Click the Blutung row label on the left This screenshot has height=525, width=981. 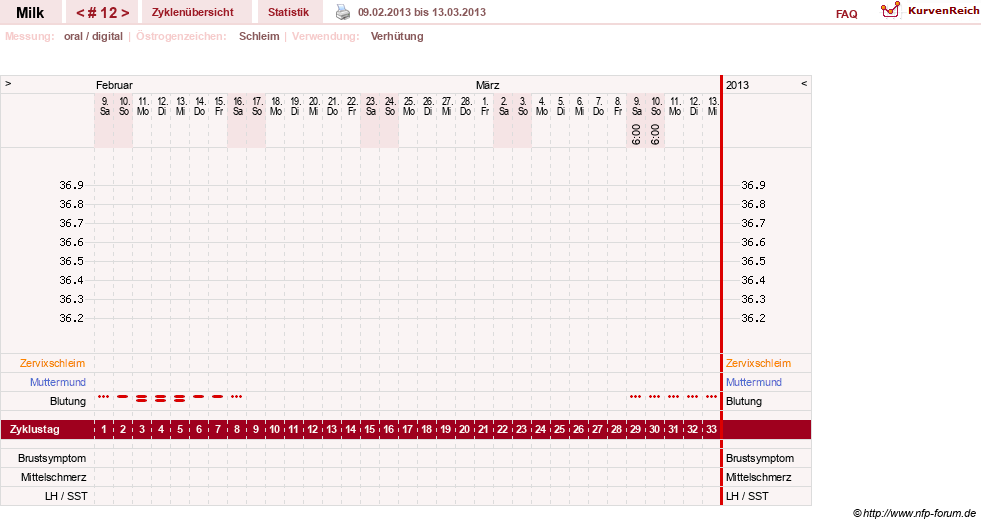pyautogui.click(x=68, y=400)
